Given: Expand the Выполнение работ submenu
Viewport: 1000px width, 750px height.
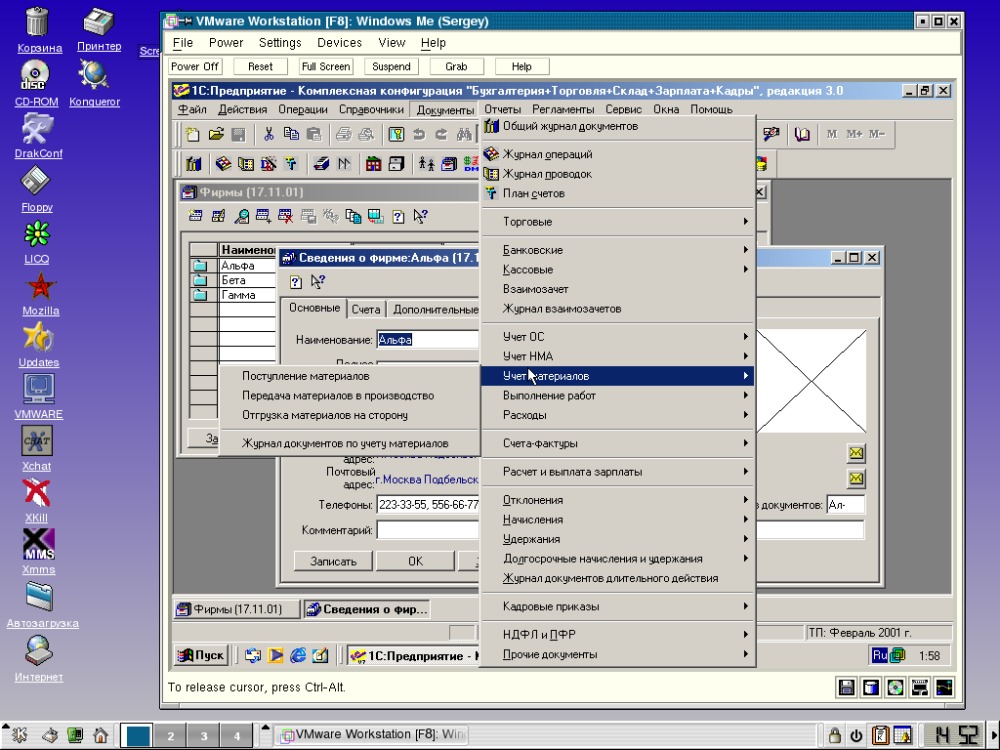Looking at the screenshot, I should (617, 395).
